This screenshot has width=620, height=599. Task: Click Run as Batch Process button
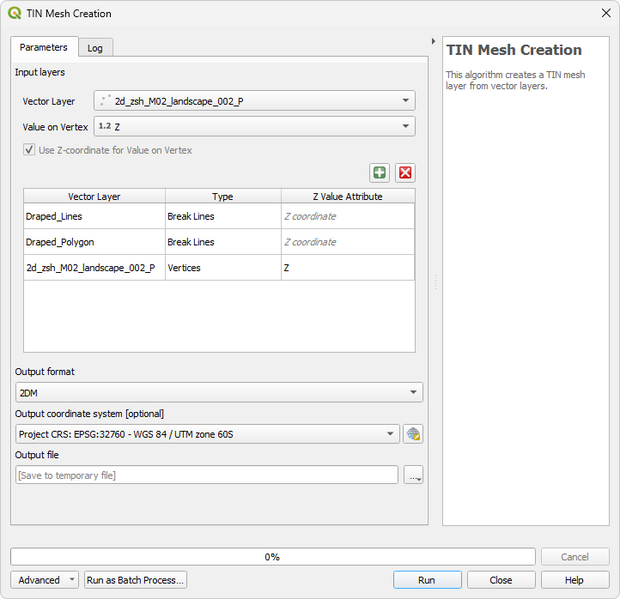(135, 580)
